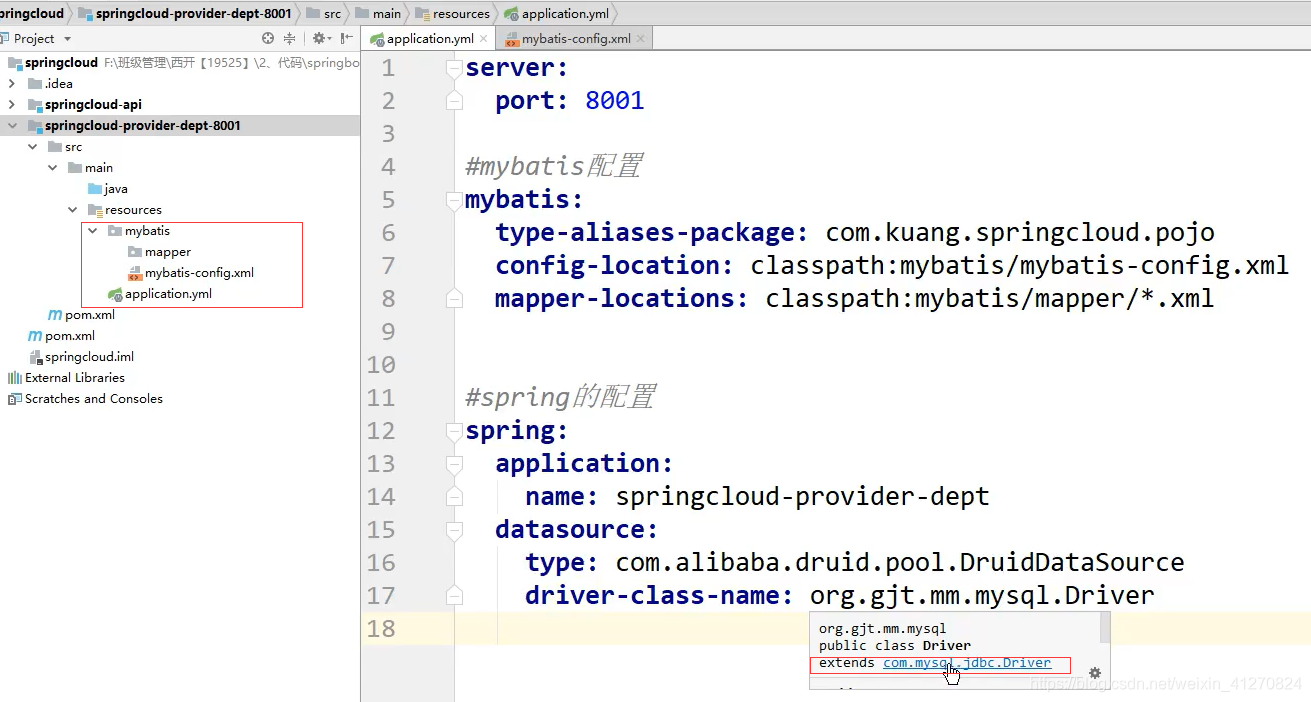The height and width of the screenshot is (702, 1311).
Task: Collapse the main folder
Action: click(x=52, y=168)
